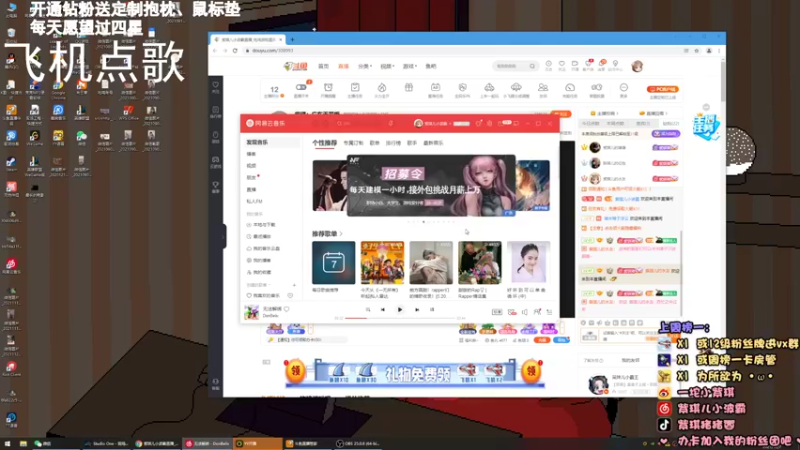This screenshot has width=800, height=450.
Task: Click the song progress bar
Action: 399,318
